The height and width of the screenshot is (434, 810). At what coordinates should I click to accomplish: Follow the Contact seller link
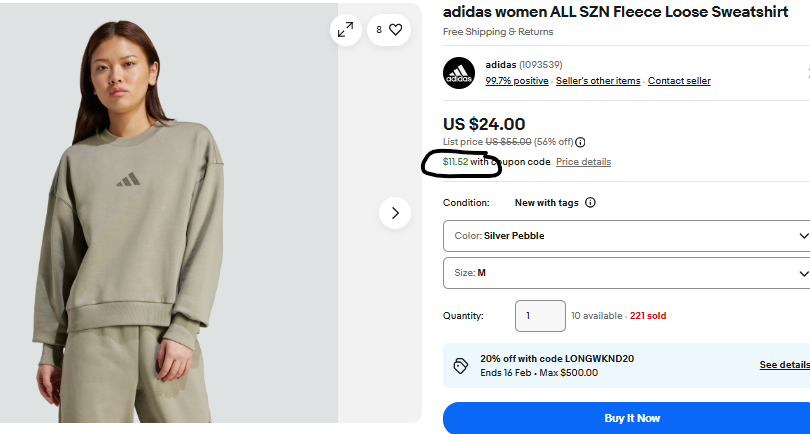[679, 81]
